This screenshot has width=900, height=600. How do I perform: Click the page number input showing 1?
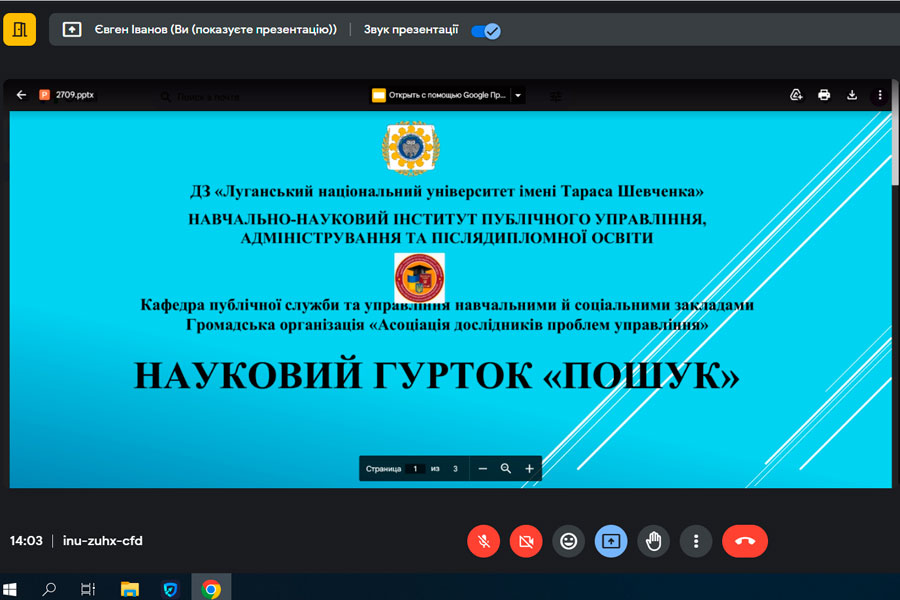(x=415, y=469)
